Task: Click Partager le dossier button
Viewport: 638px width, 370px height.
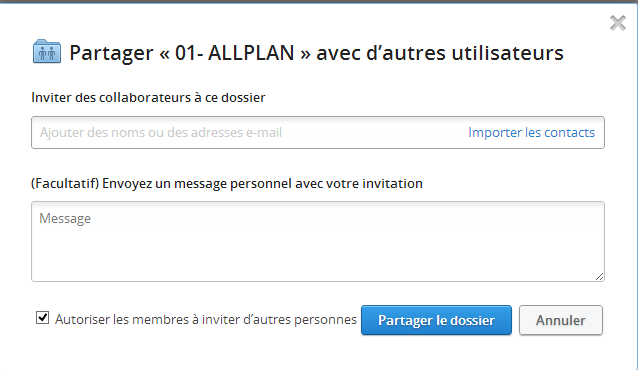Action: (x=436, y=320)
